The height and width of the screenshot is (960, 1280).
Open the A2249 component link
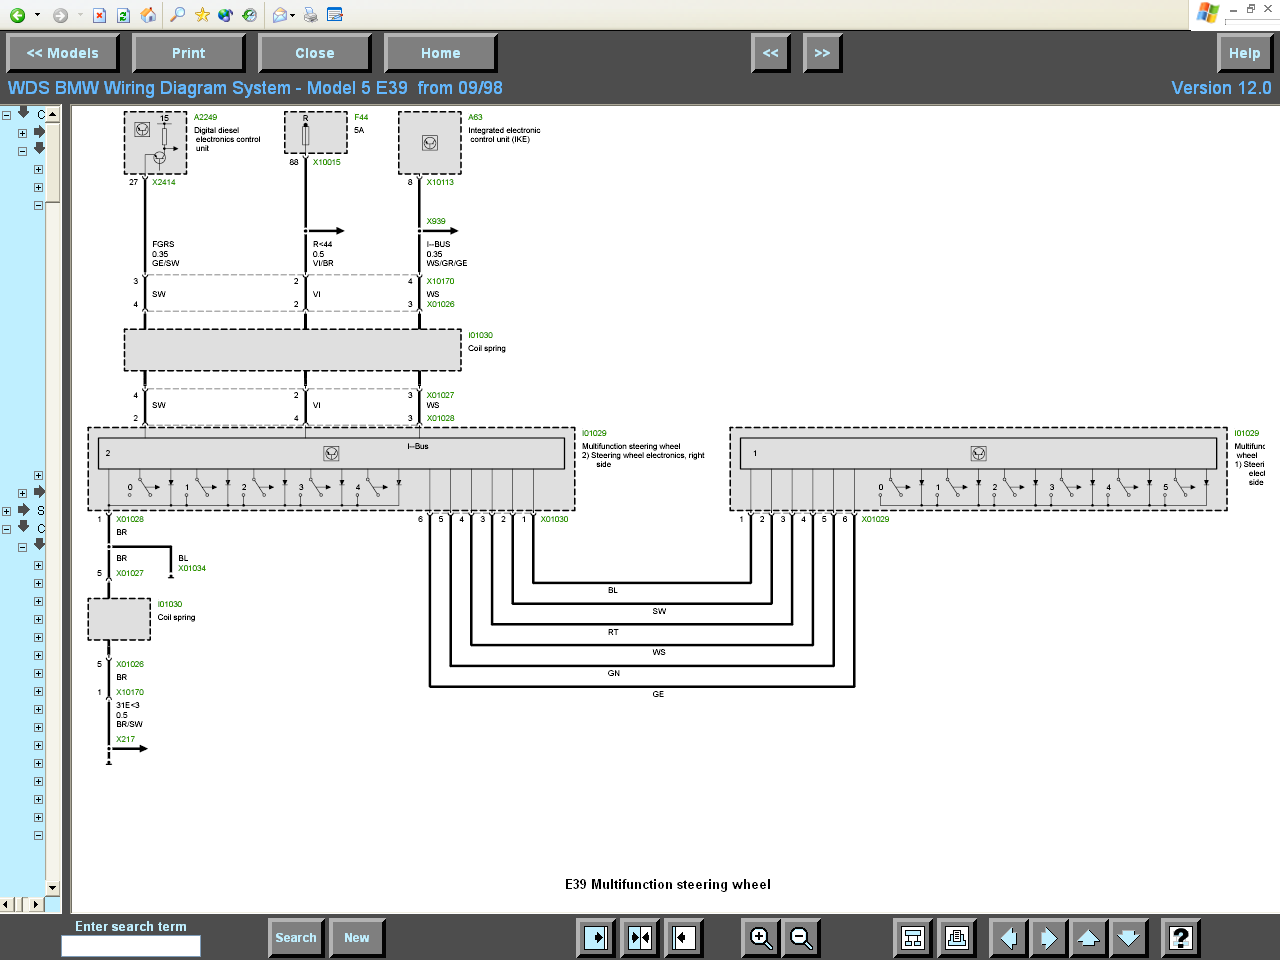click(205, 118)
